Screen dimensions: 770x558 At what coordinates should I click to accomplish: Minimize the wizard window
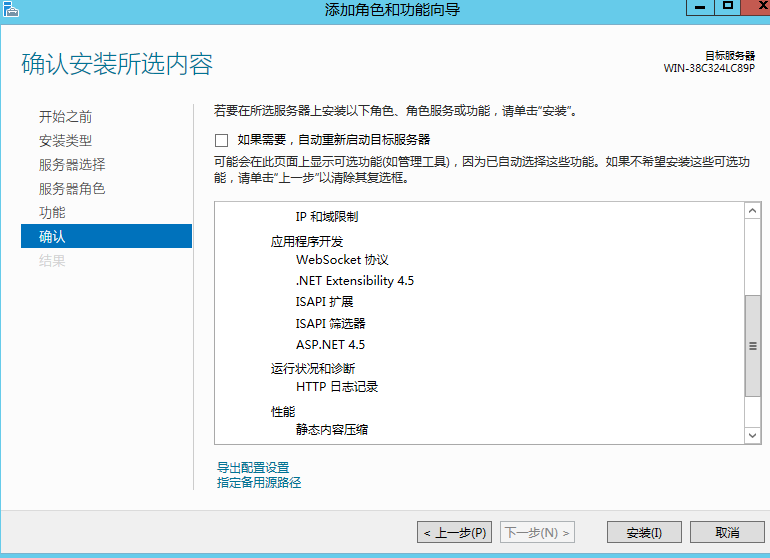point(698,6)
